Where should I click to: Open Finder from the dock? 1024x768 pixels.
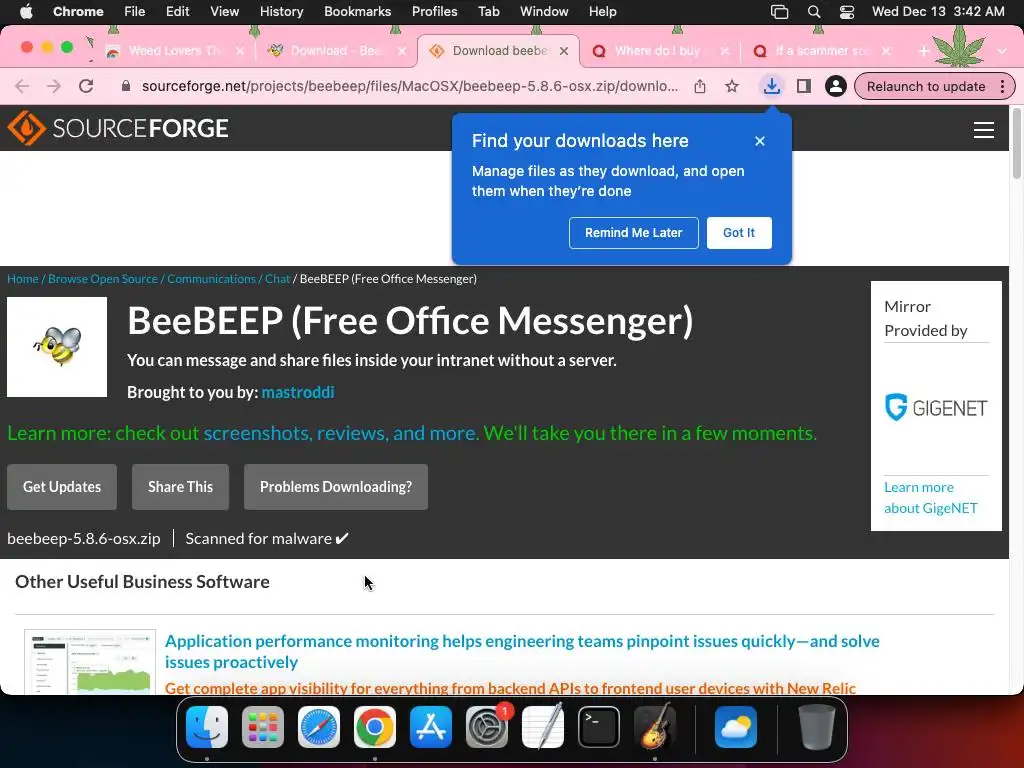(x=207, y=727)
